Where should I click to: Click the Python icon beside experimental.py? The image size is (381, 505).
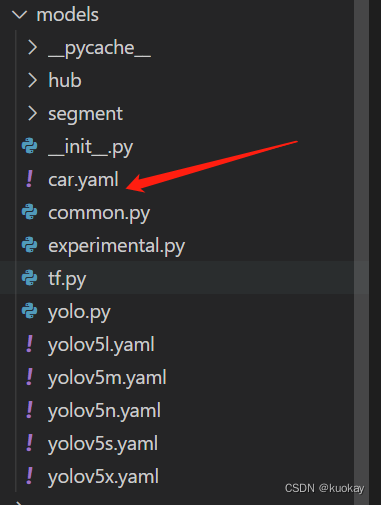pos(29,245)
